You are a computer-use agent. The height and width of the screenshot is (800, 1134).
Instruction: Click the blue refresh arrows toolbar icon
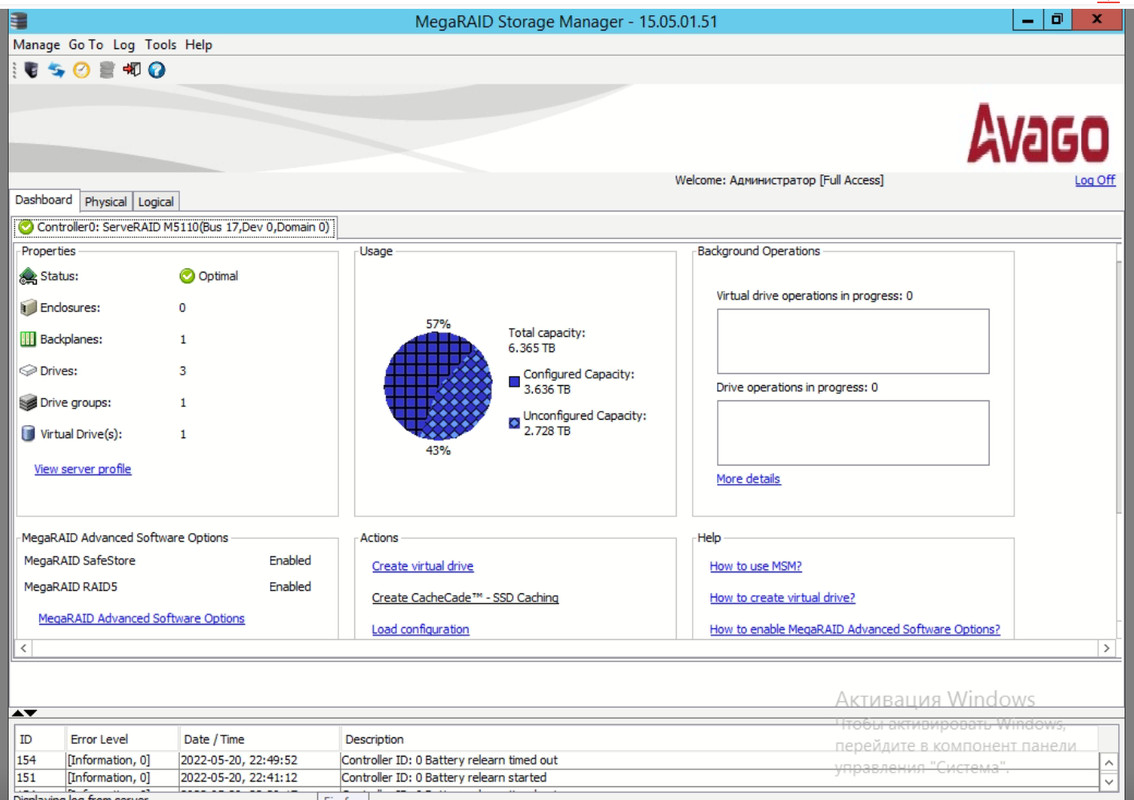pos(56,70)
